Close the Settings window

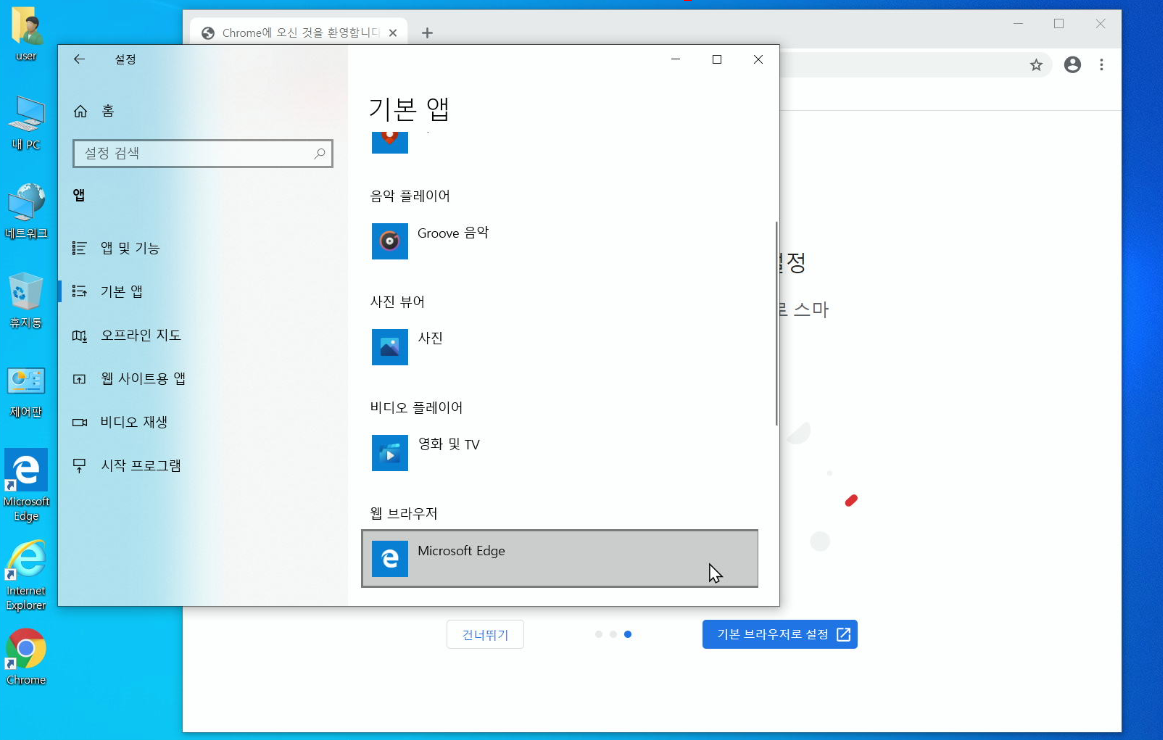pos(758,59)
